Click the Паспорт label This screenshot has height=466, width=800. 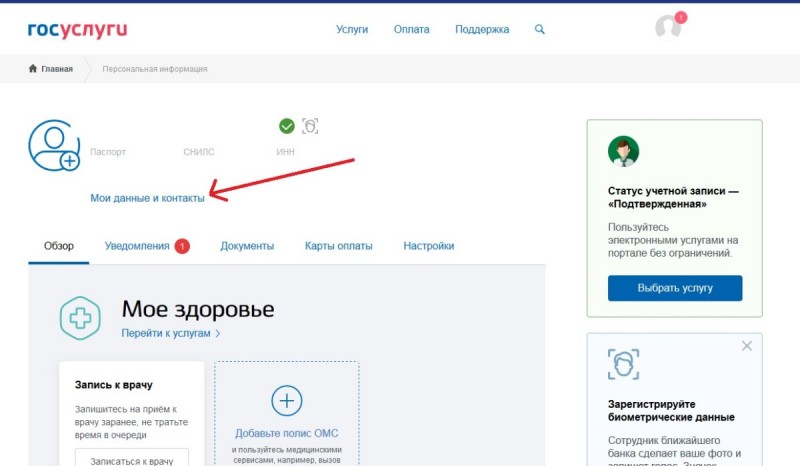[108, 152]
